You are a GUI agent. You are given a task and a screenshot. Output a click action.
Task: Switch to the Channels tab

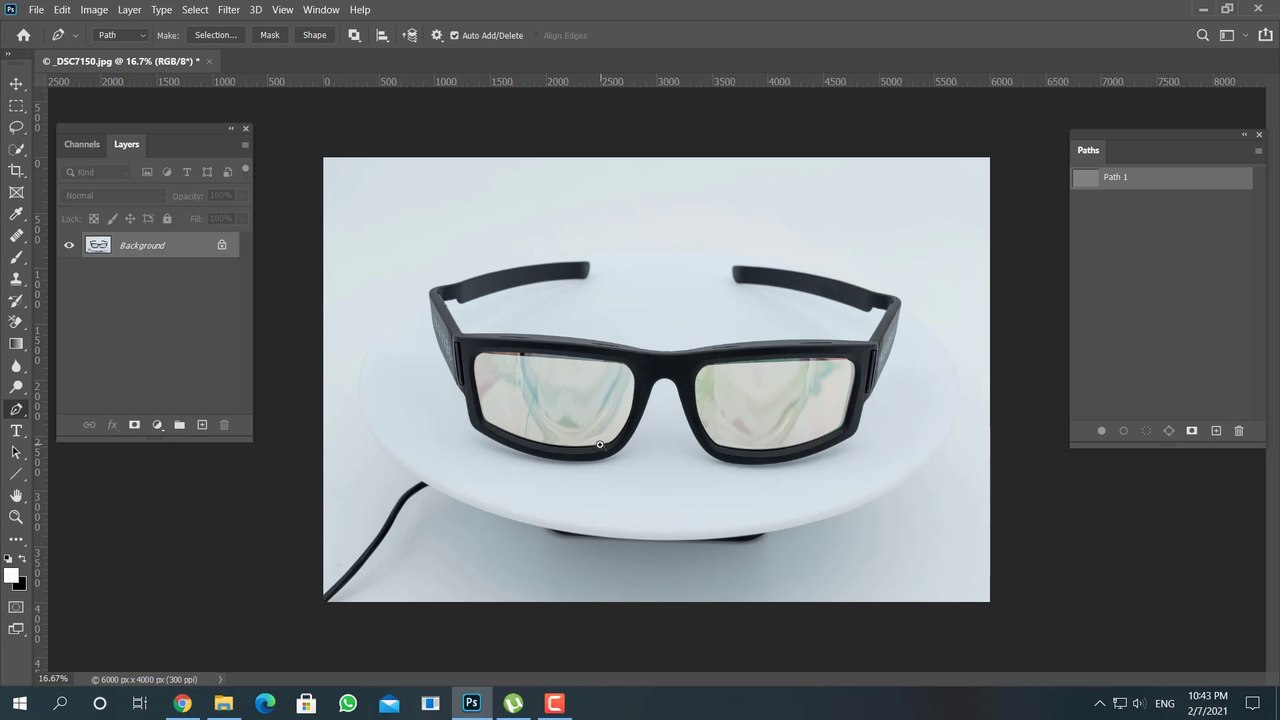pyautogui.click(x=82, y=144)
